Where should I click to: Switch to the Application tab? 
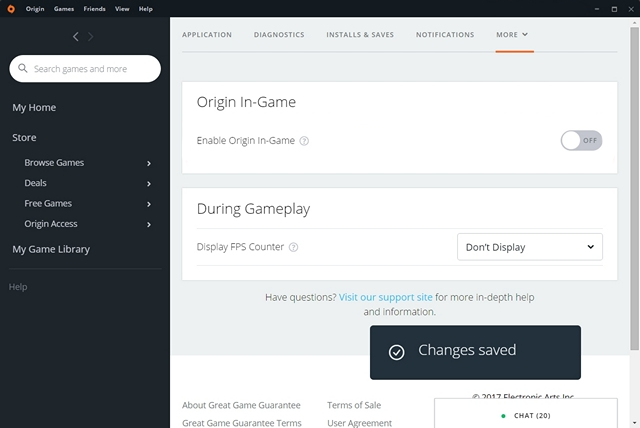click(x=207, y=35)
